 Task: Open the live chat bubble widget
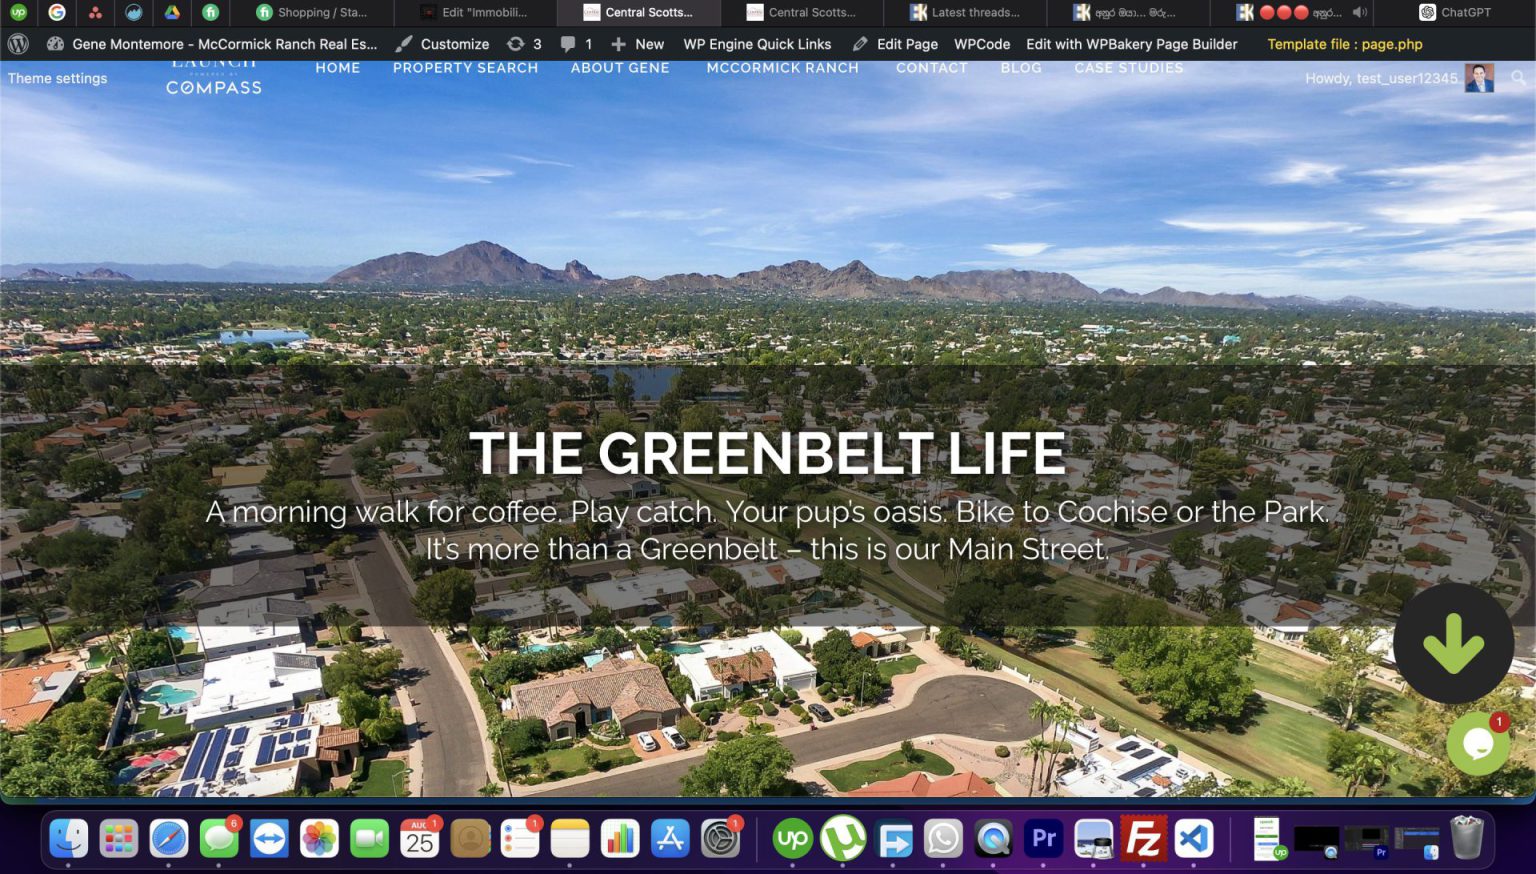[x=1477, y=743]
